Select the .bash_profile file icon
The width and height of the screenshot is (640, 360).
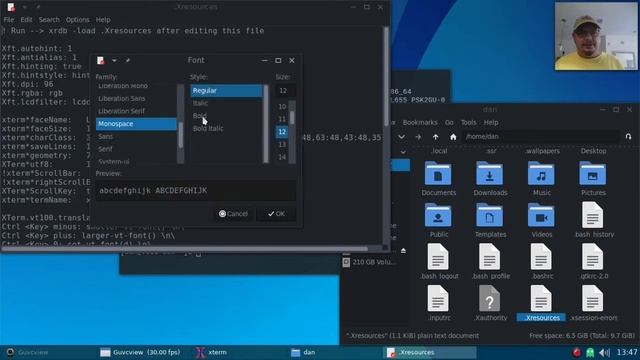pos(489,257)
